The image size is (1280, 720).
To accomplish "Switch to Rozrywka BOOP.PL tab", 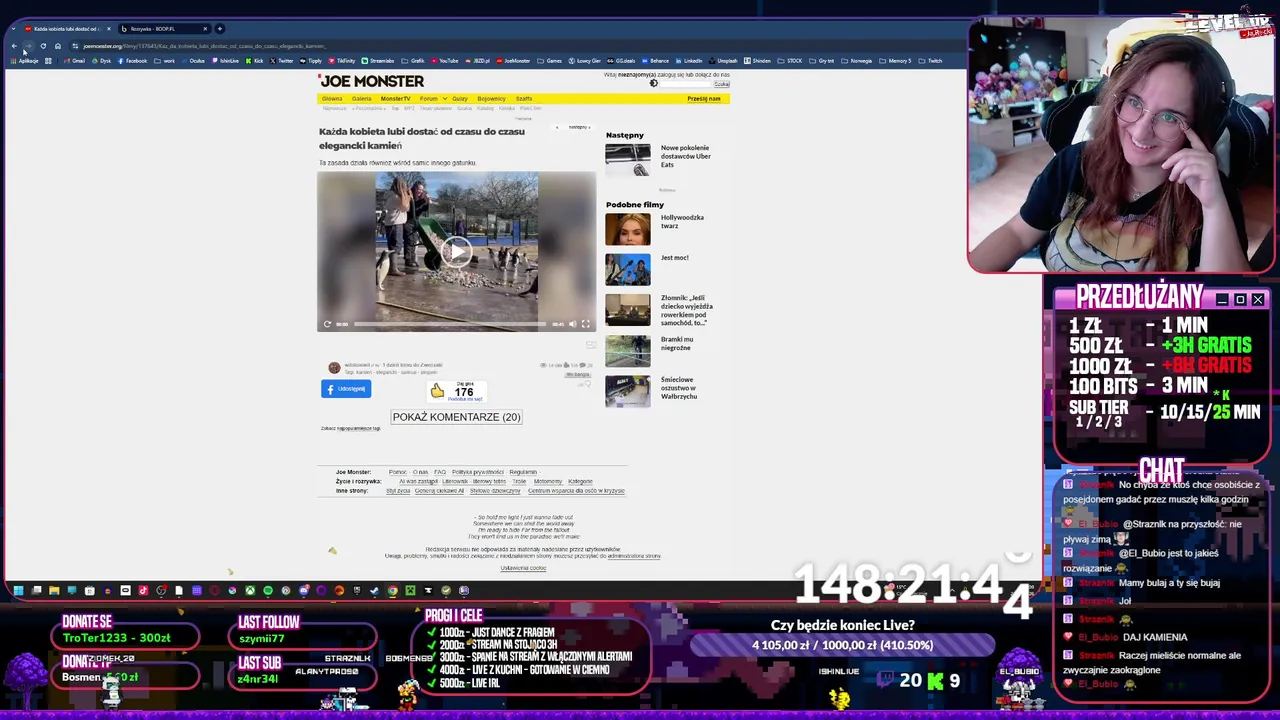I will (164, 28).
